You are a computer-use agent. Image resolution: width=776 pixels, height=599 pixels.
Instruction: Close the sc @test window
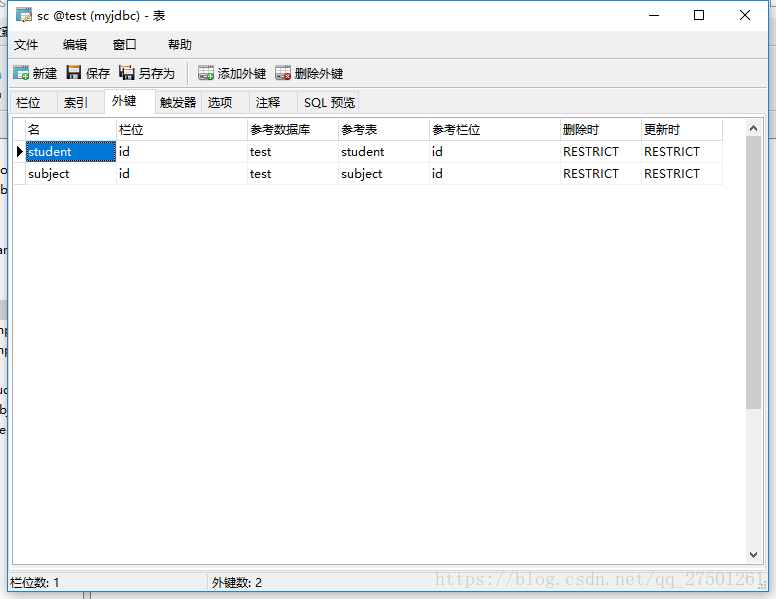pyautogui.click(x=744, y=15)
